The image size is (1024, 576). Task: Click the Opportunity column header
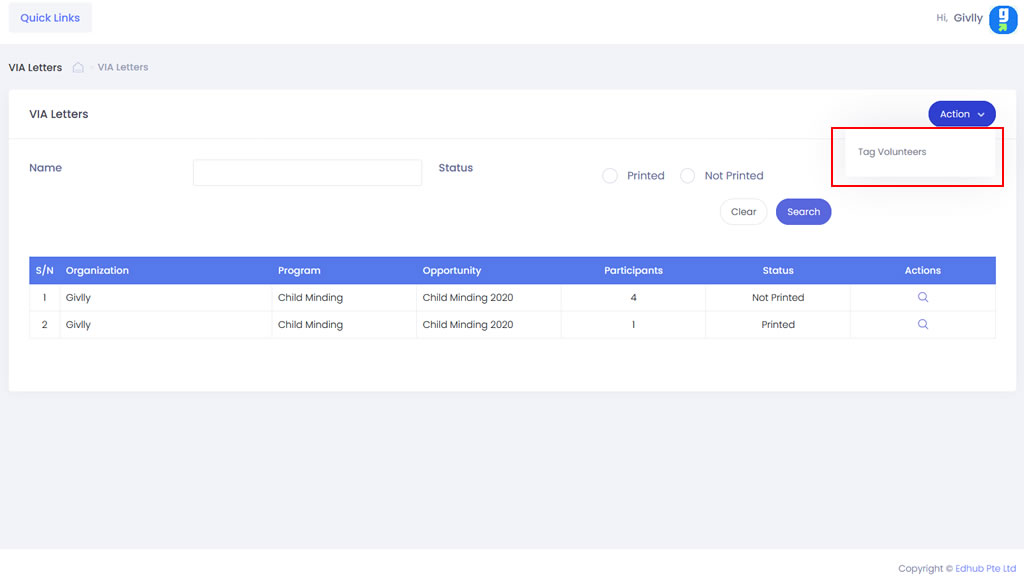point(452,270)
